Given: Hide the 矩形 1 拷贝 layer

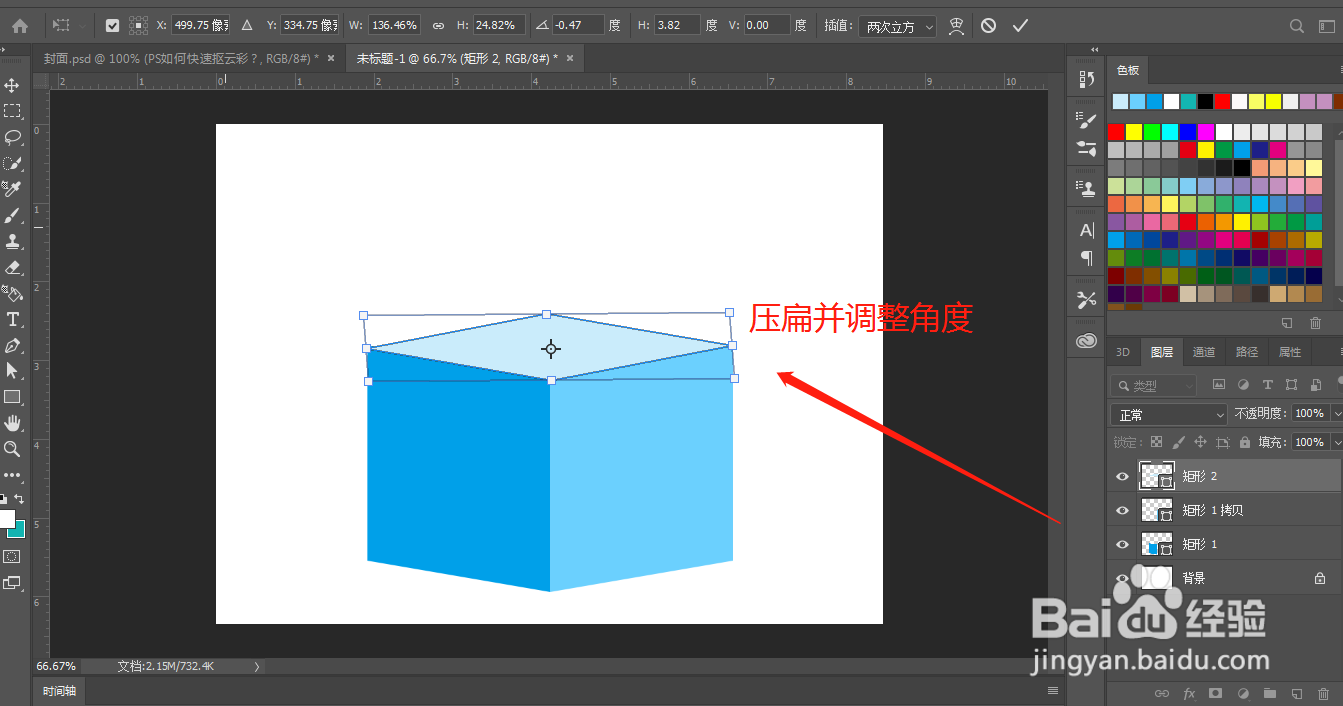Looking at the screenshot, I should (1122, 511).
